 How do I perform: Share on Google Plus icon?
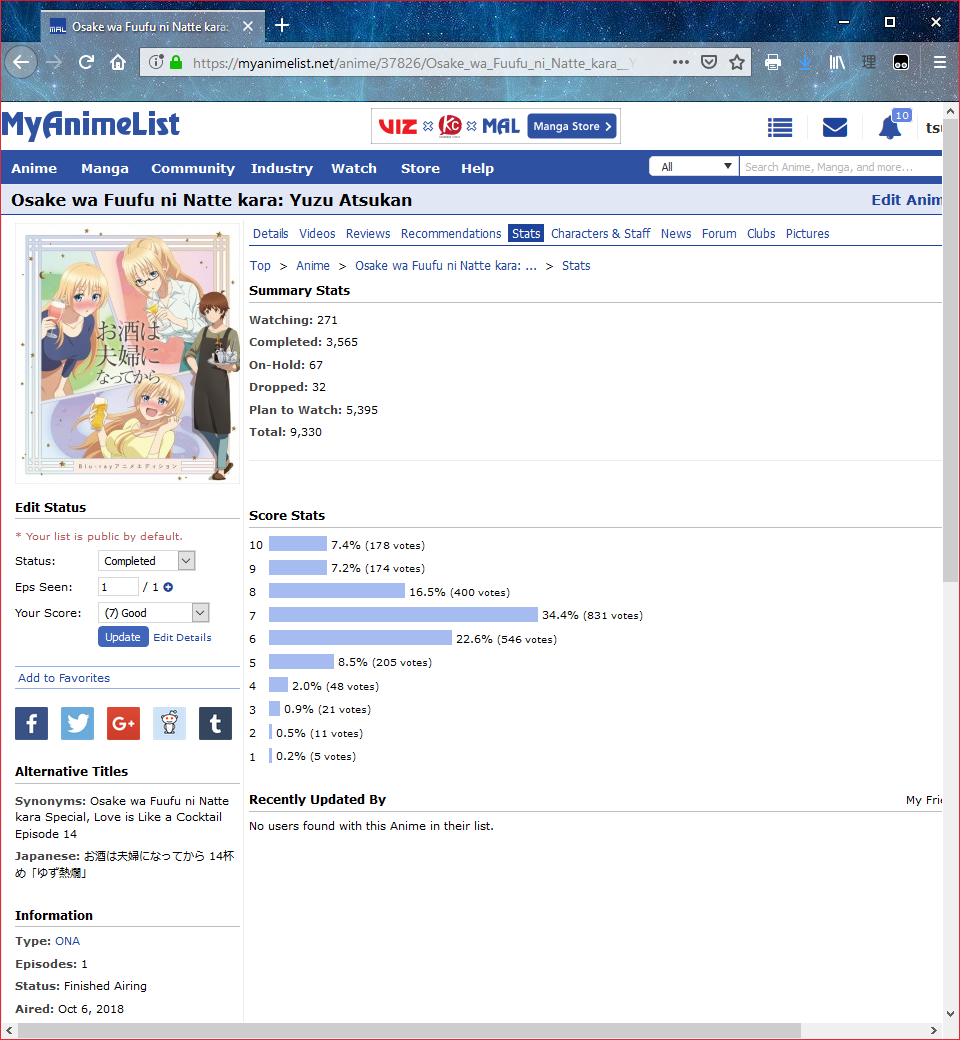tap(123, 723)
